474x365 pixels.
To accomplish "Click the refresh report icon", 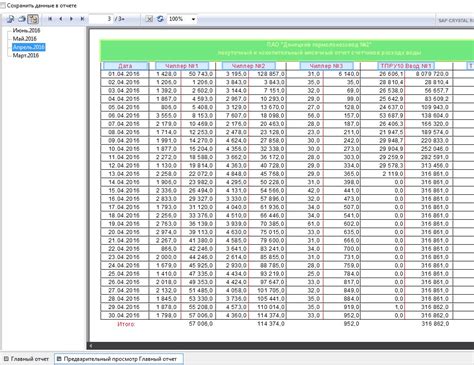I will (160, 19).
